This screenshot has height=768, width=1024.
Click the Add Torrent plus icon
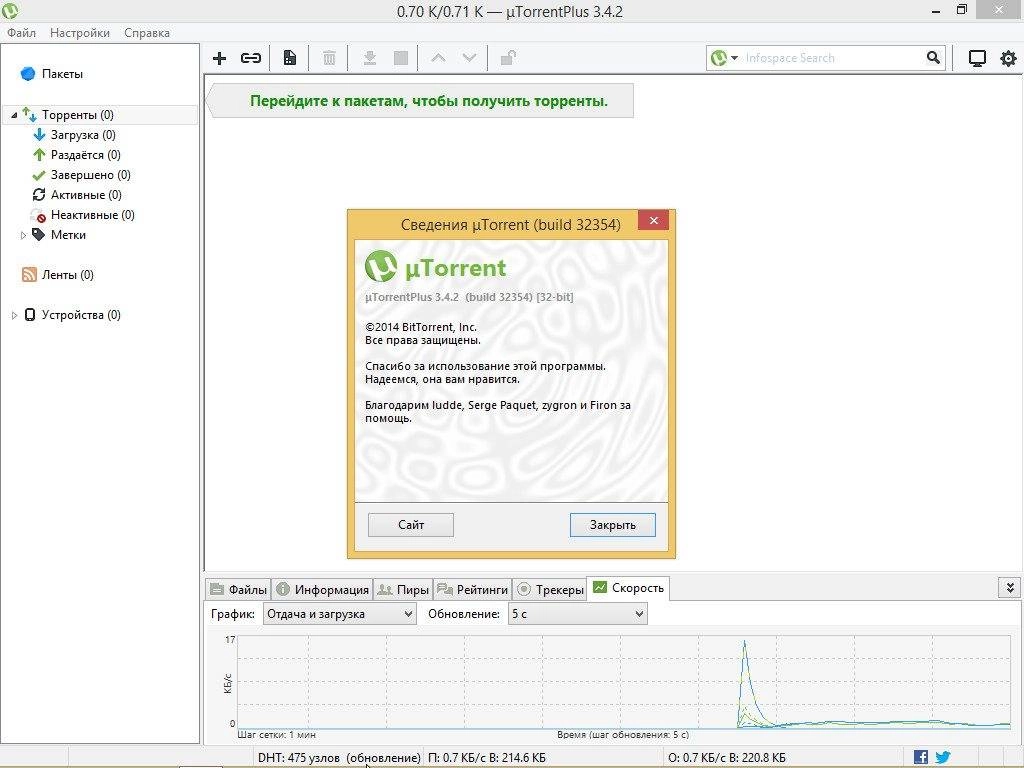(219, 58)
